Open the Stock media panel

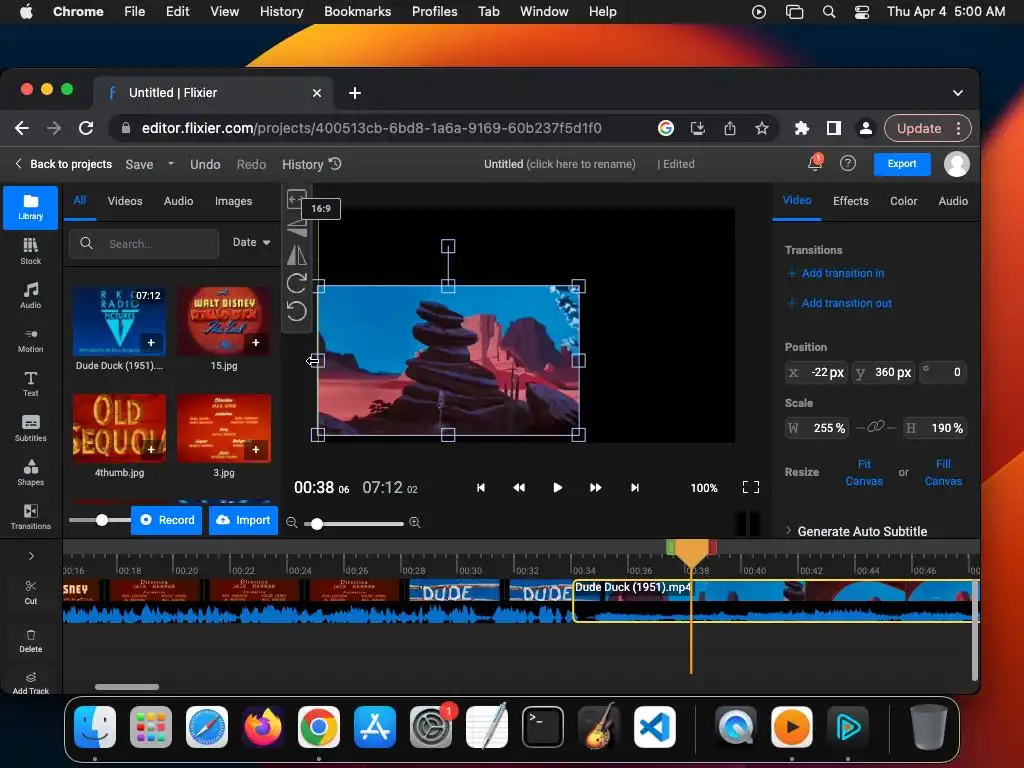[x=30, y=251]
